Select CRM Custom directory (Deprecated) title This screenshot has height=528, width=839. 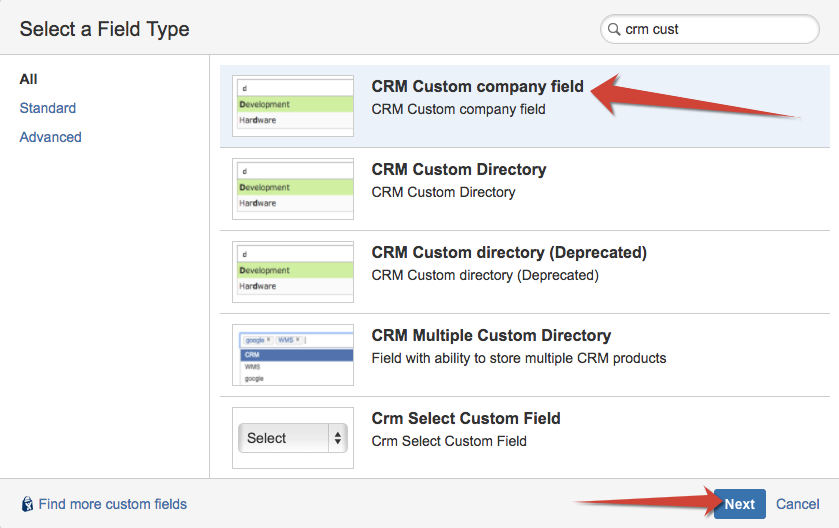click(x=509, y=253)
